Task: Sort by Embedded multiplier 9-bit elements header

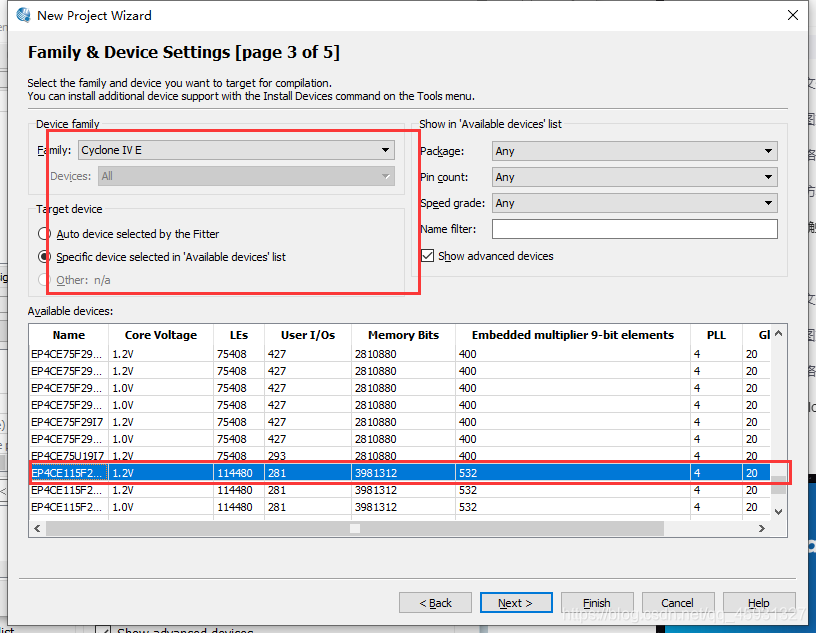Action: click(572, 335)
